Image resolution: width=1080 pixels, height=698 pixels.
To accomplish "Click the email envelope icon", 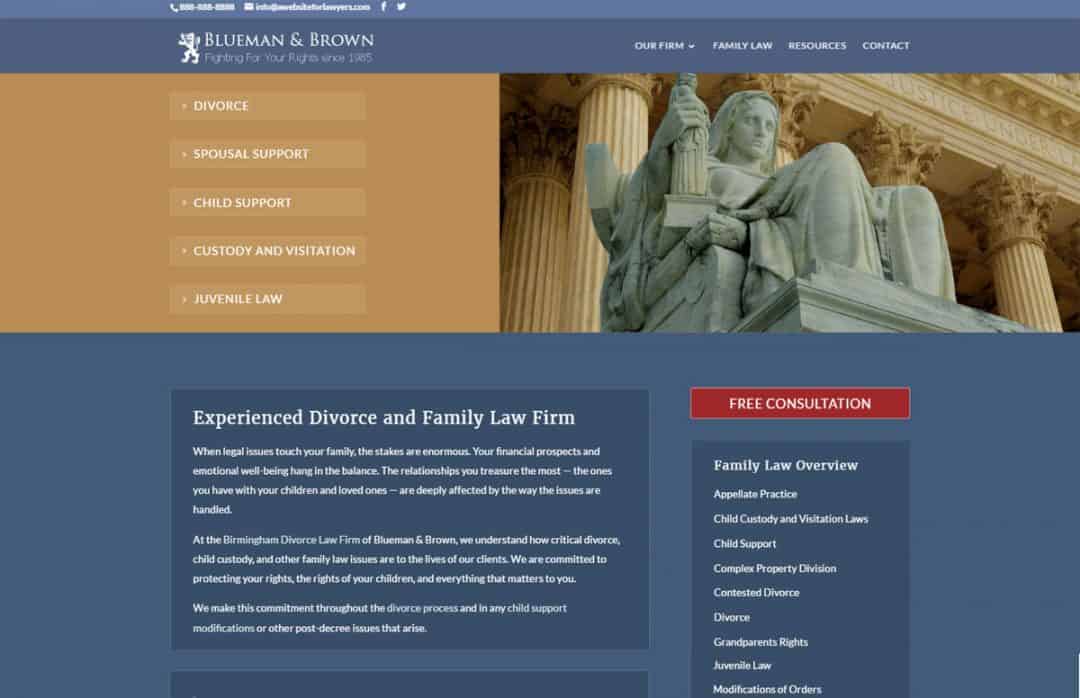I will [x=249, y=7].
